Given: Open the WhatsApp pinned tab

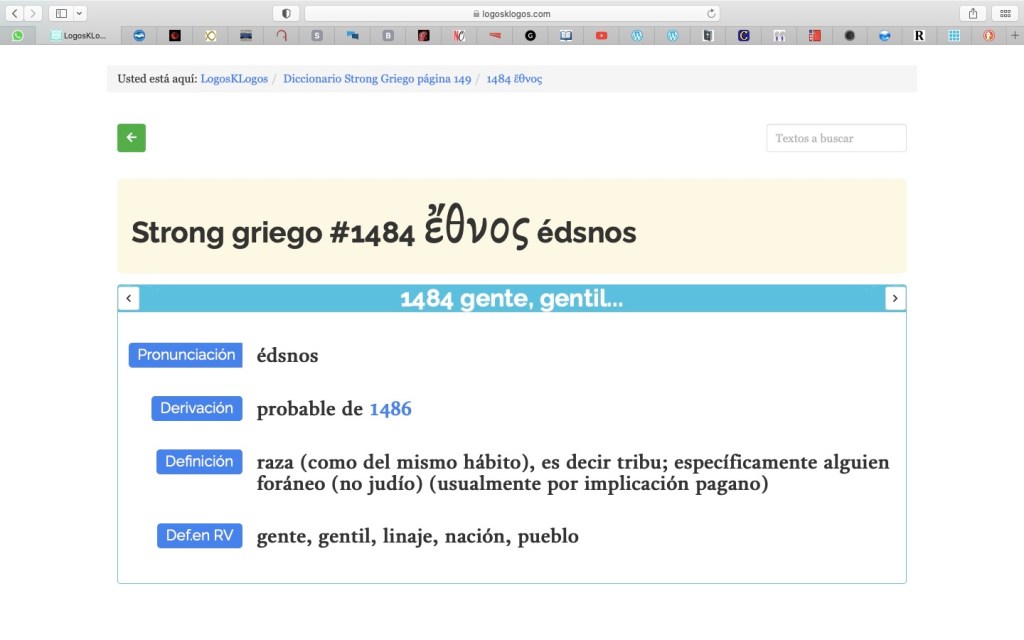Looking at the screenshot, I should (17, 35).
